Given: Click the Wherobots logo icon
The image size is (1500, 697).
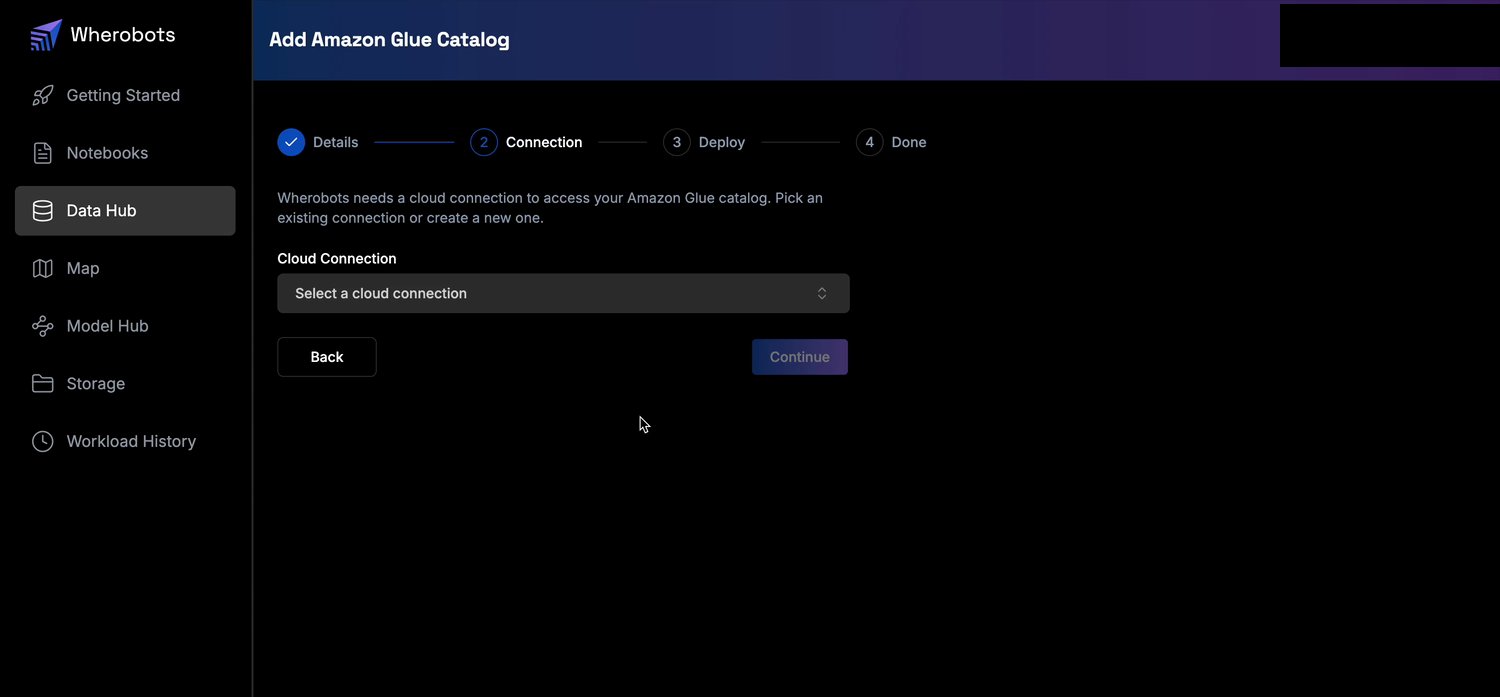Looking at the screenshot, I should pyautogui.click(x=46, y=35).
